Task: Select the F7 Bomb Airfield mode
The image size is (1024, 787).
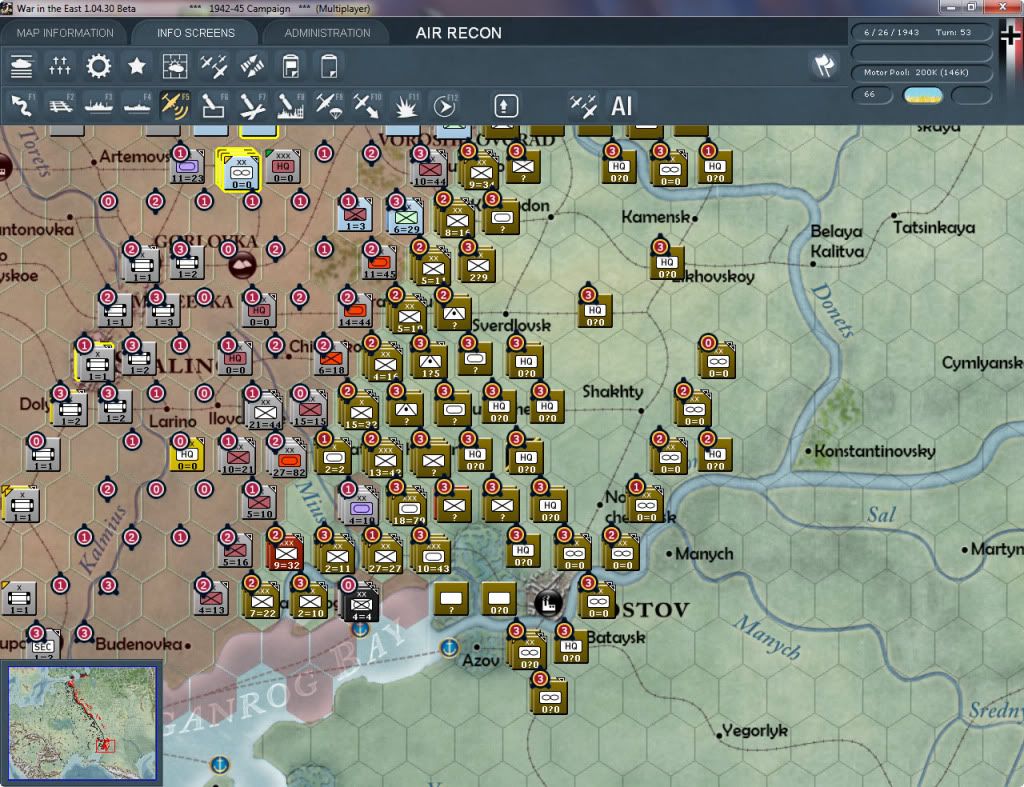Action: click(252, 106)
